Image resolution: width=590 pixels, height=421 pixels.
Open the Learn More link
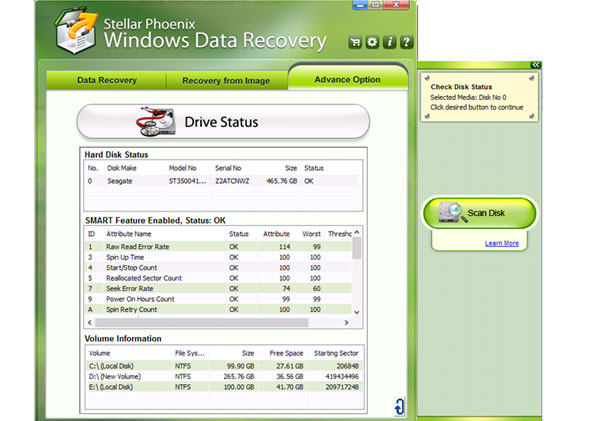click(x=502, y=243)
